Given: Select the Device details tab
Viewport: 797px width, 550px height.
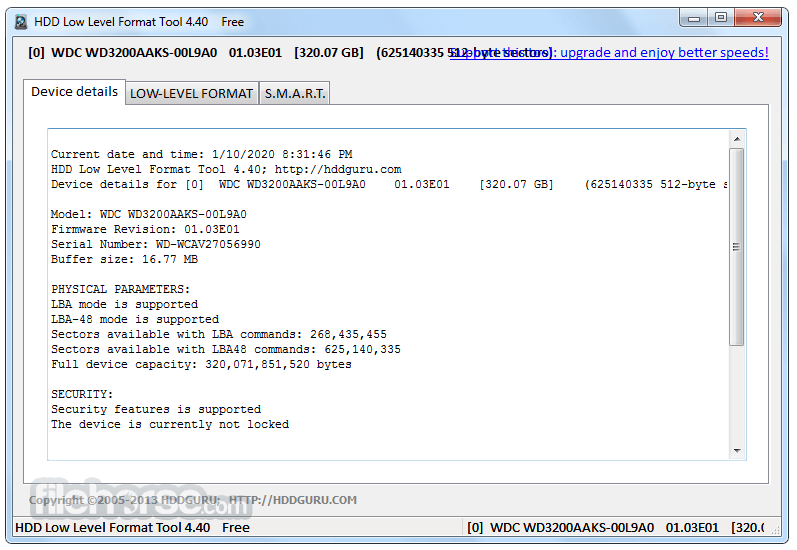Looking at the screenshot, I should tap(74, 92).
